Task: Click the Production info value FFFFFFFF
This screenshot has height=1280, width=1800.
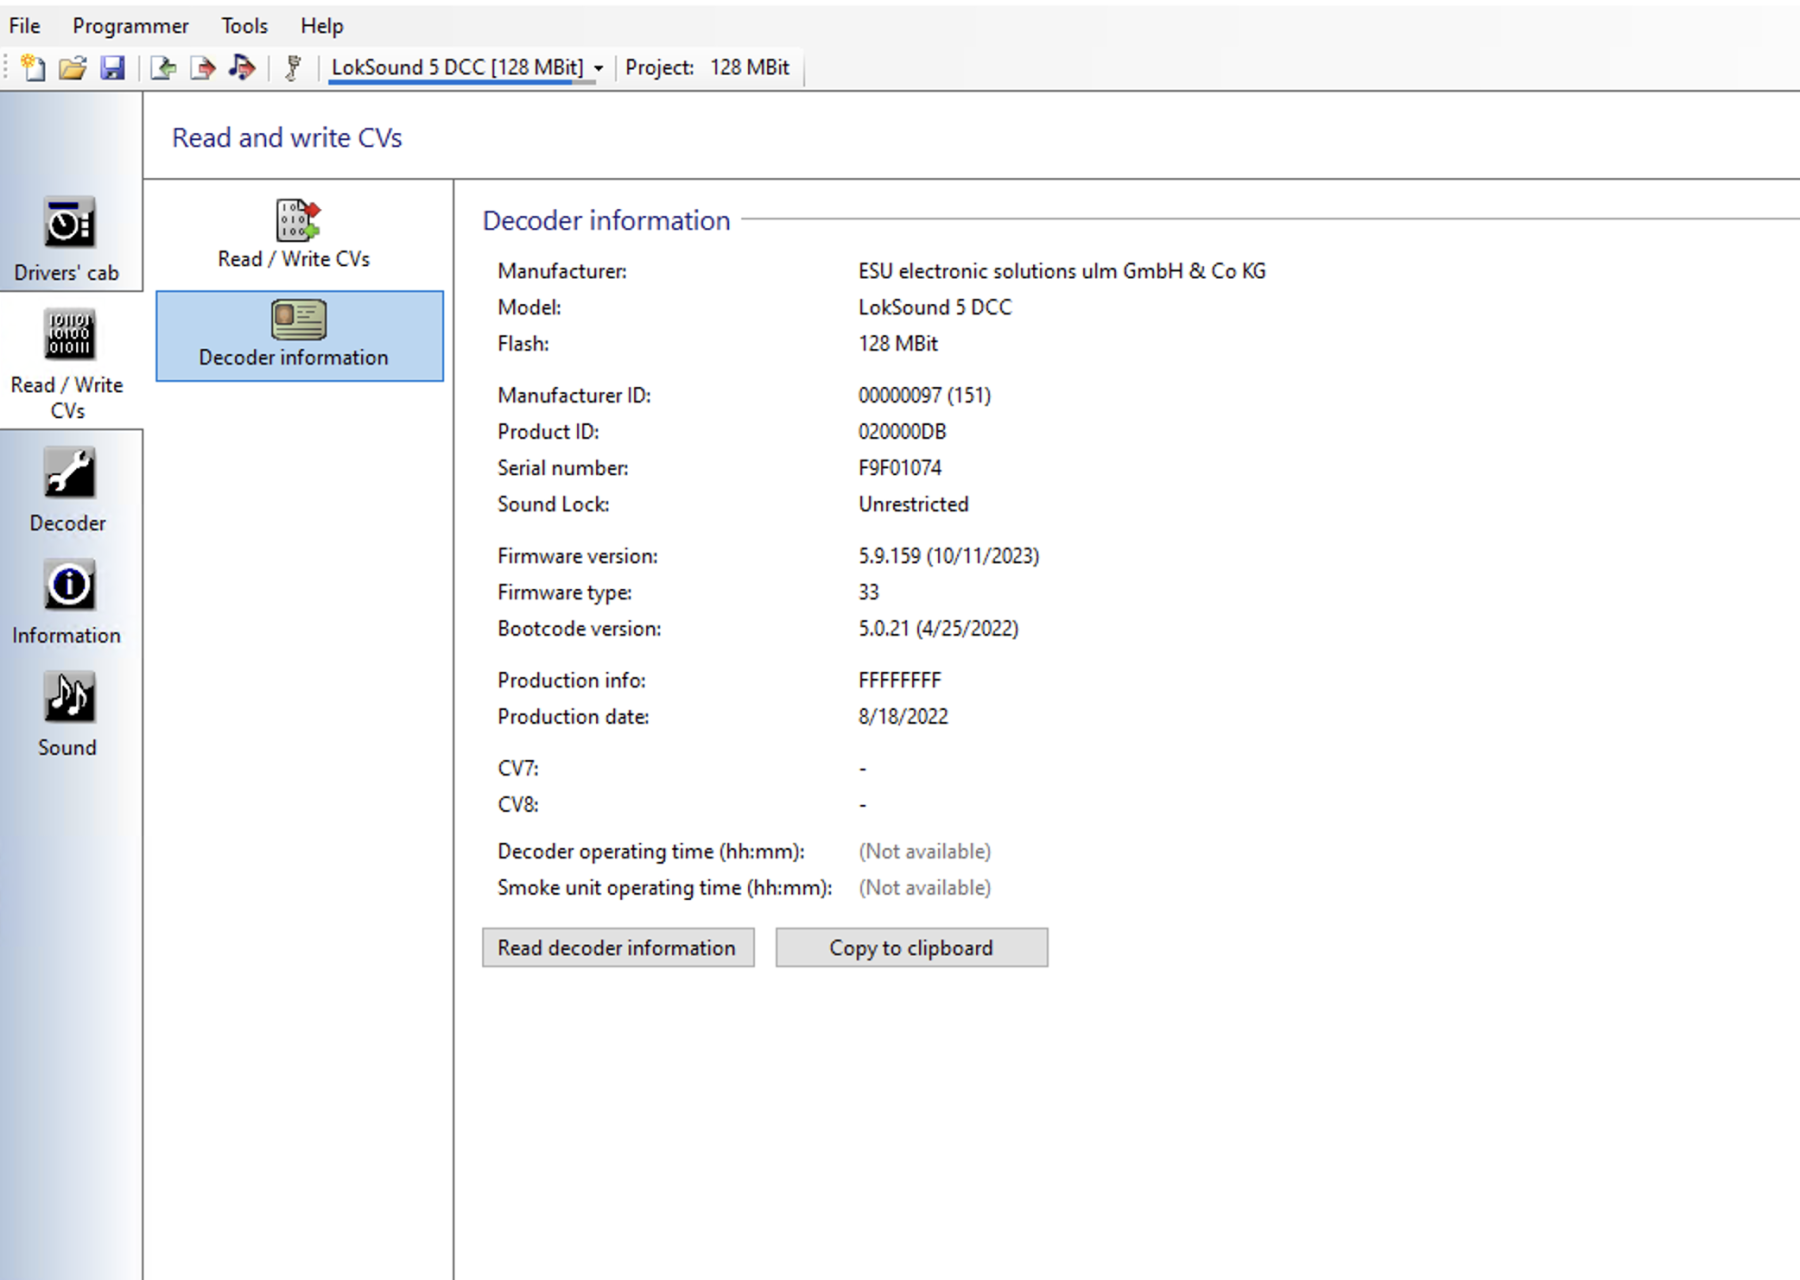Action: coord(900,681)
